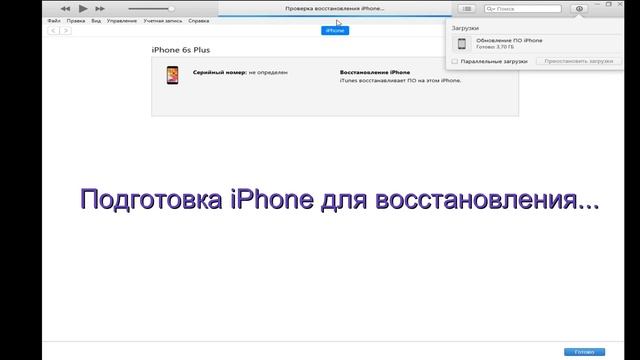
Task: Open the Учетная запись menu
Action: [x=162, y=21]
